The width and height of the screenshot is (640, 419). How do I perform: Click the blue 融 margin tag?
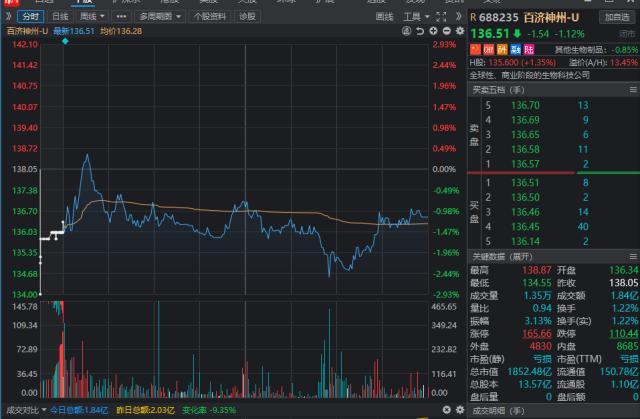point(516,49)
